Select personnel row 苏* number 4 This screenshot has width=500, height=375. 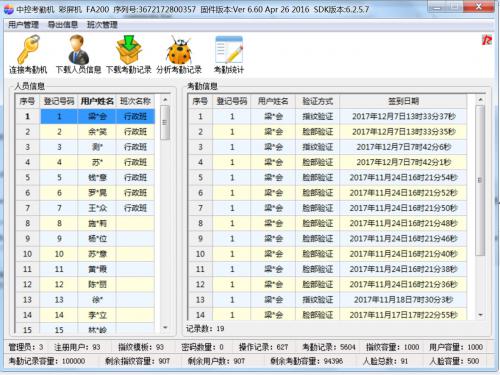click(x=85, y=162)
